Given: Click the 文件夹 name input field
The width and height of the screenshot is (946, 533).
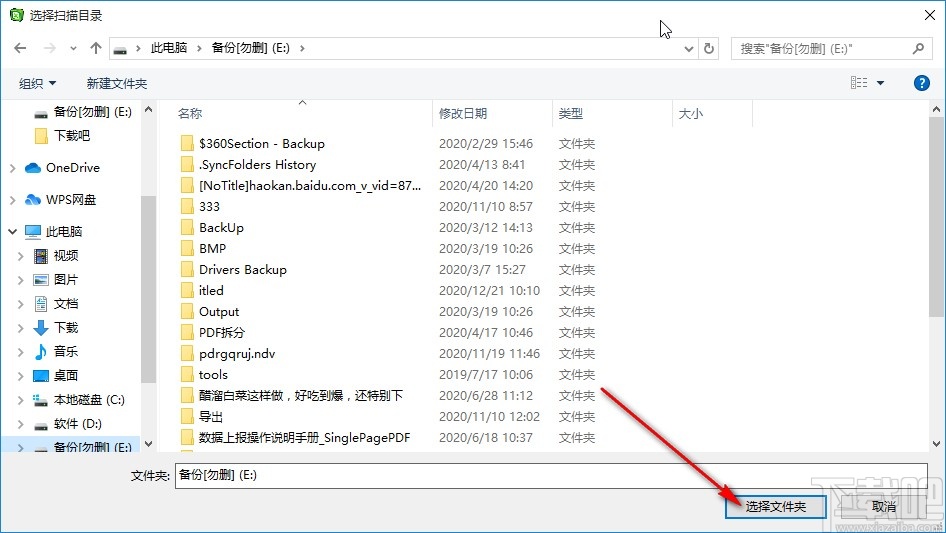Looking at the screenshot, I should 551,476.
